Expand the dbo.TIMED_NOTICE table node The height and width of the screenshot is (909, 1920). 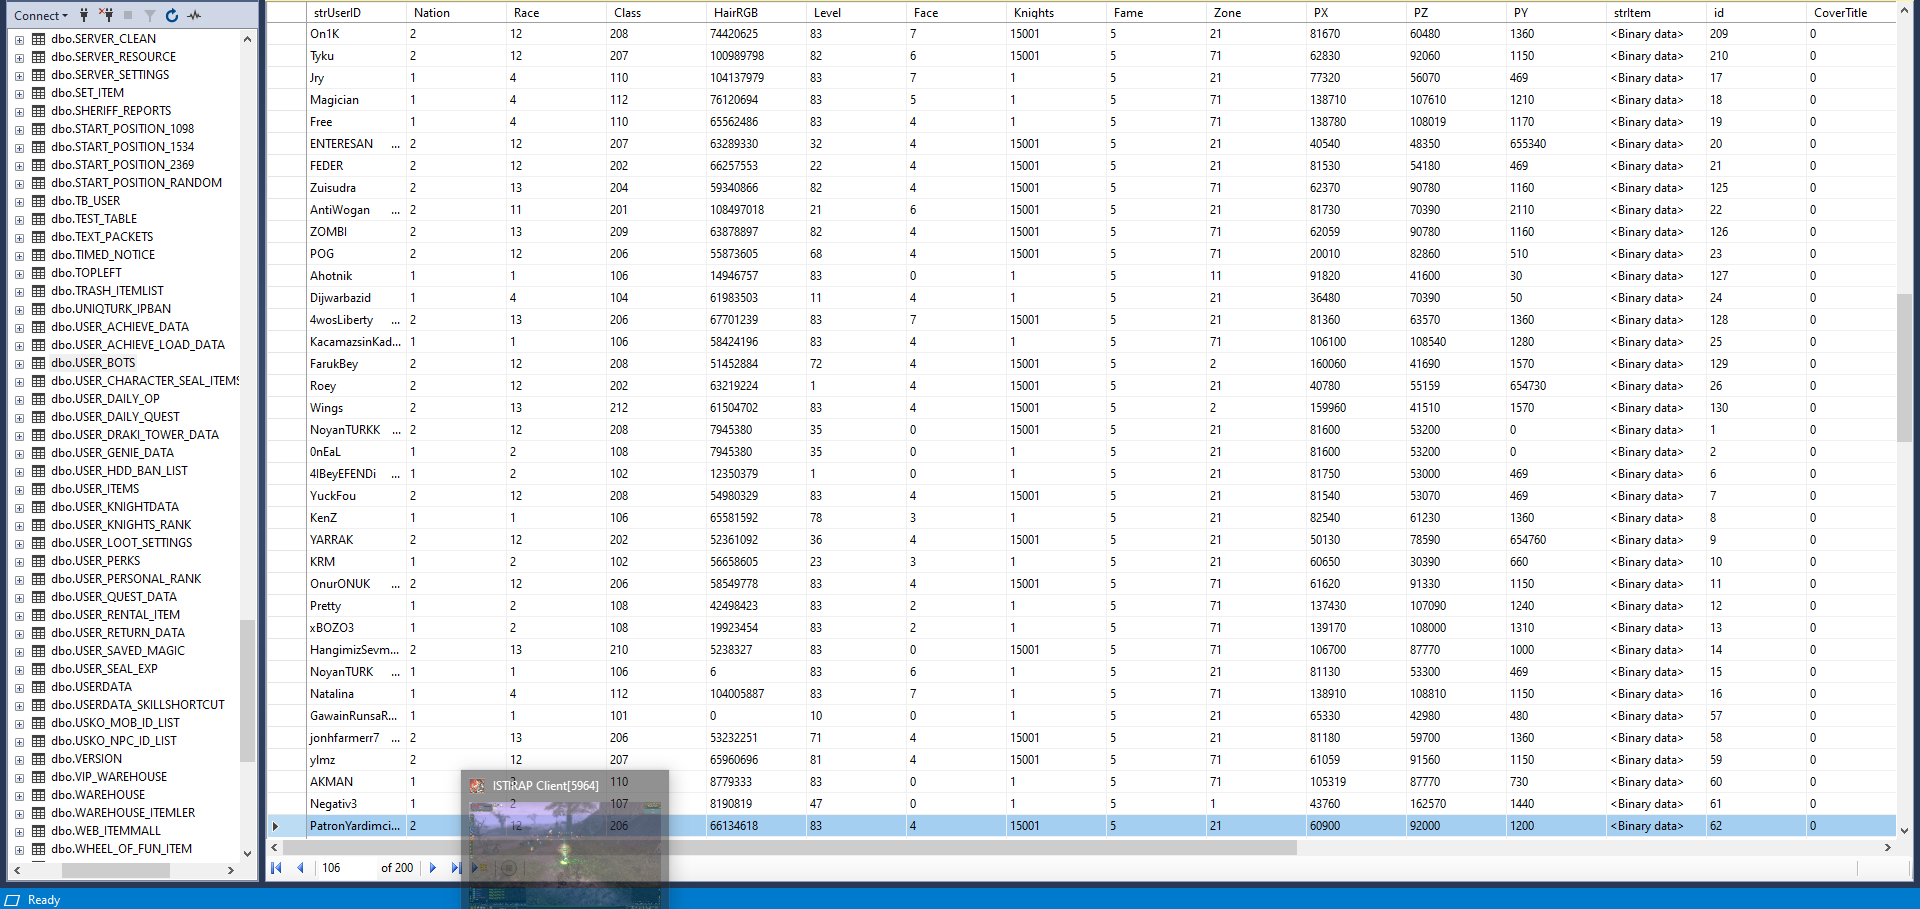[x=19, y=255]
